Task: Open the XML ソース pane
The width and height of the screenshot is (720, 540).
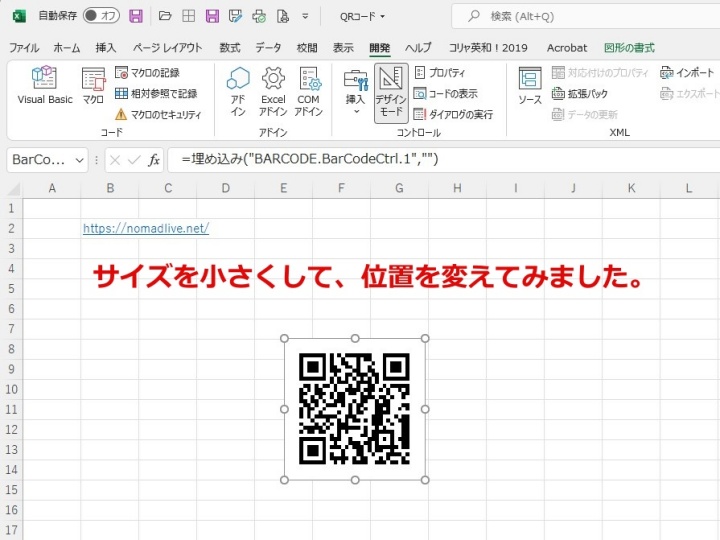Action: point(530,85)
